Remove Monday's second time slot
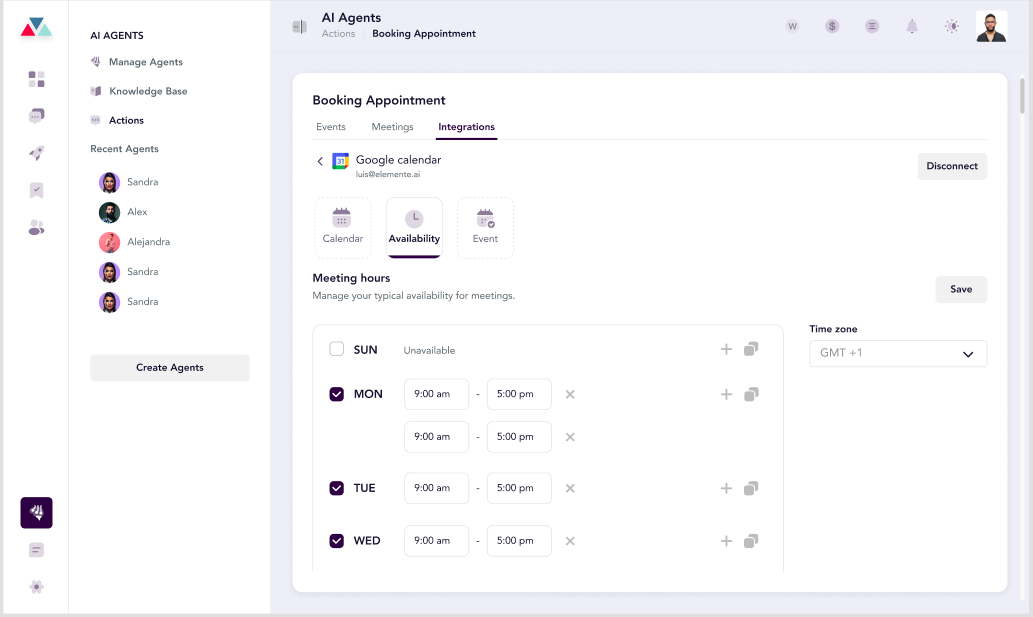This screenshot has height=617, width=1033. pyautogui.click(x=571, y=437)
